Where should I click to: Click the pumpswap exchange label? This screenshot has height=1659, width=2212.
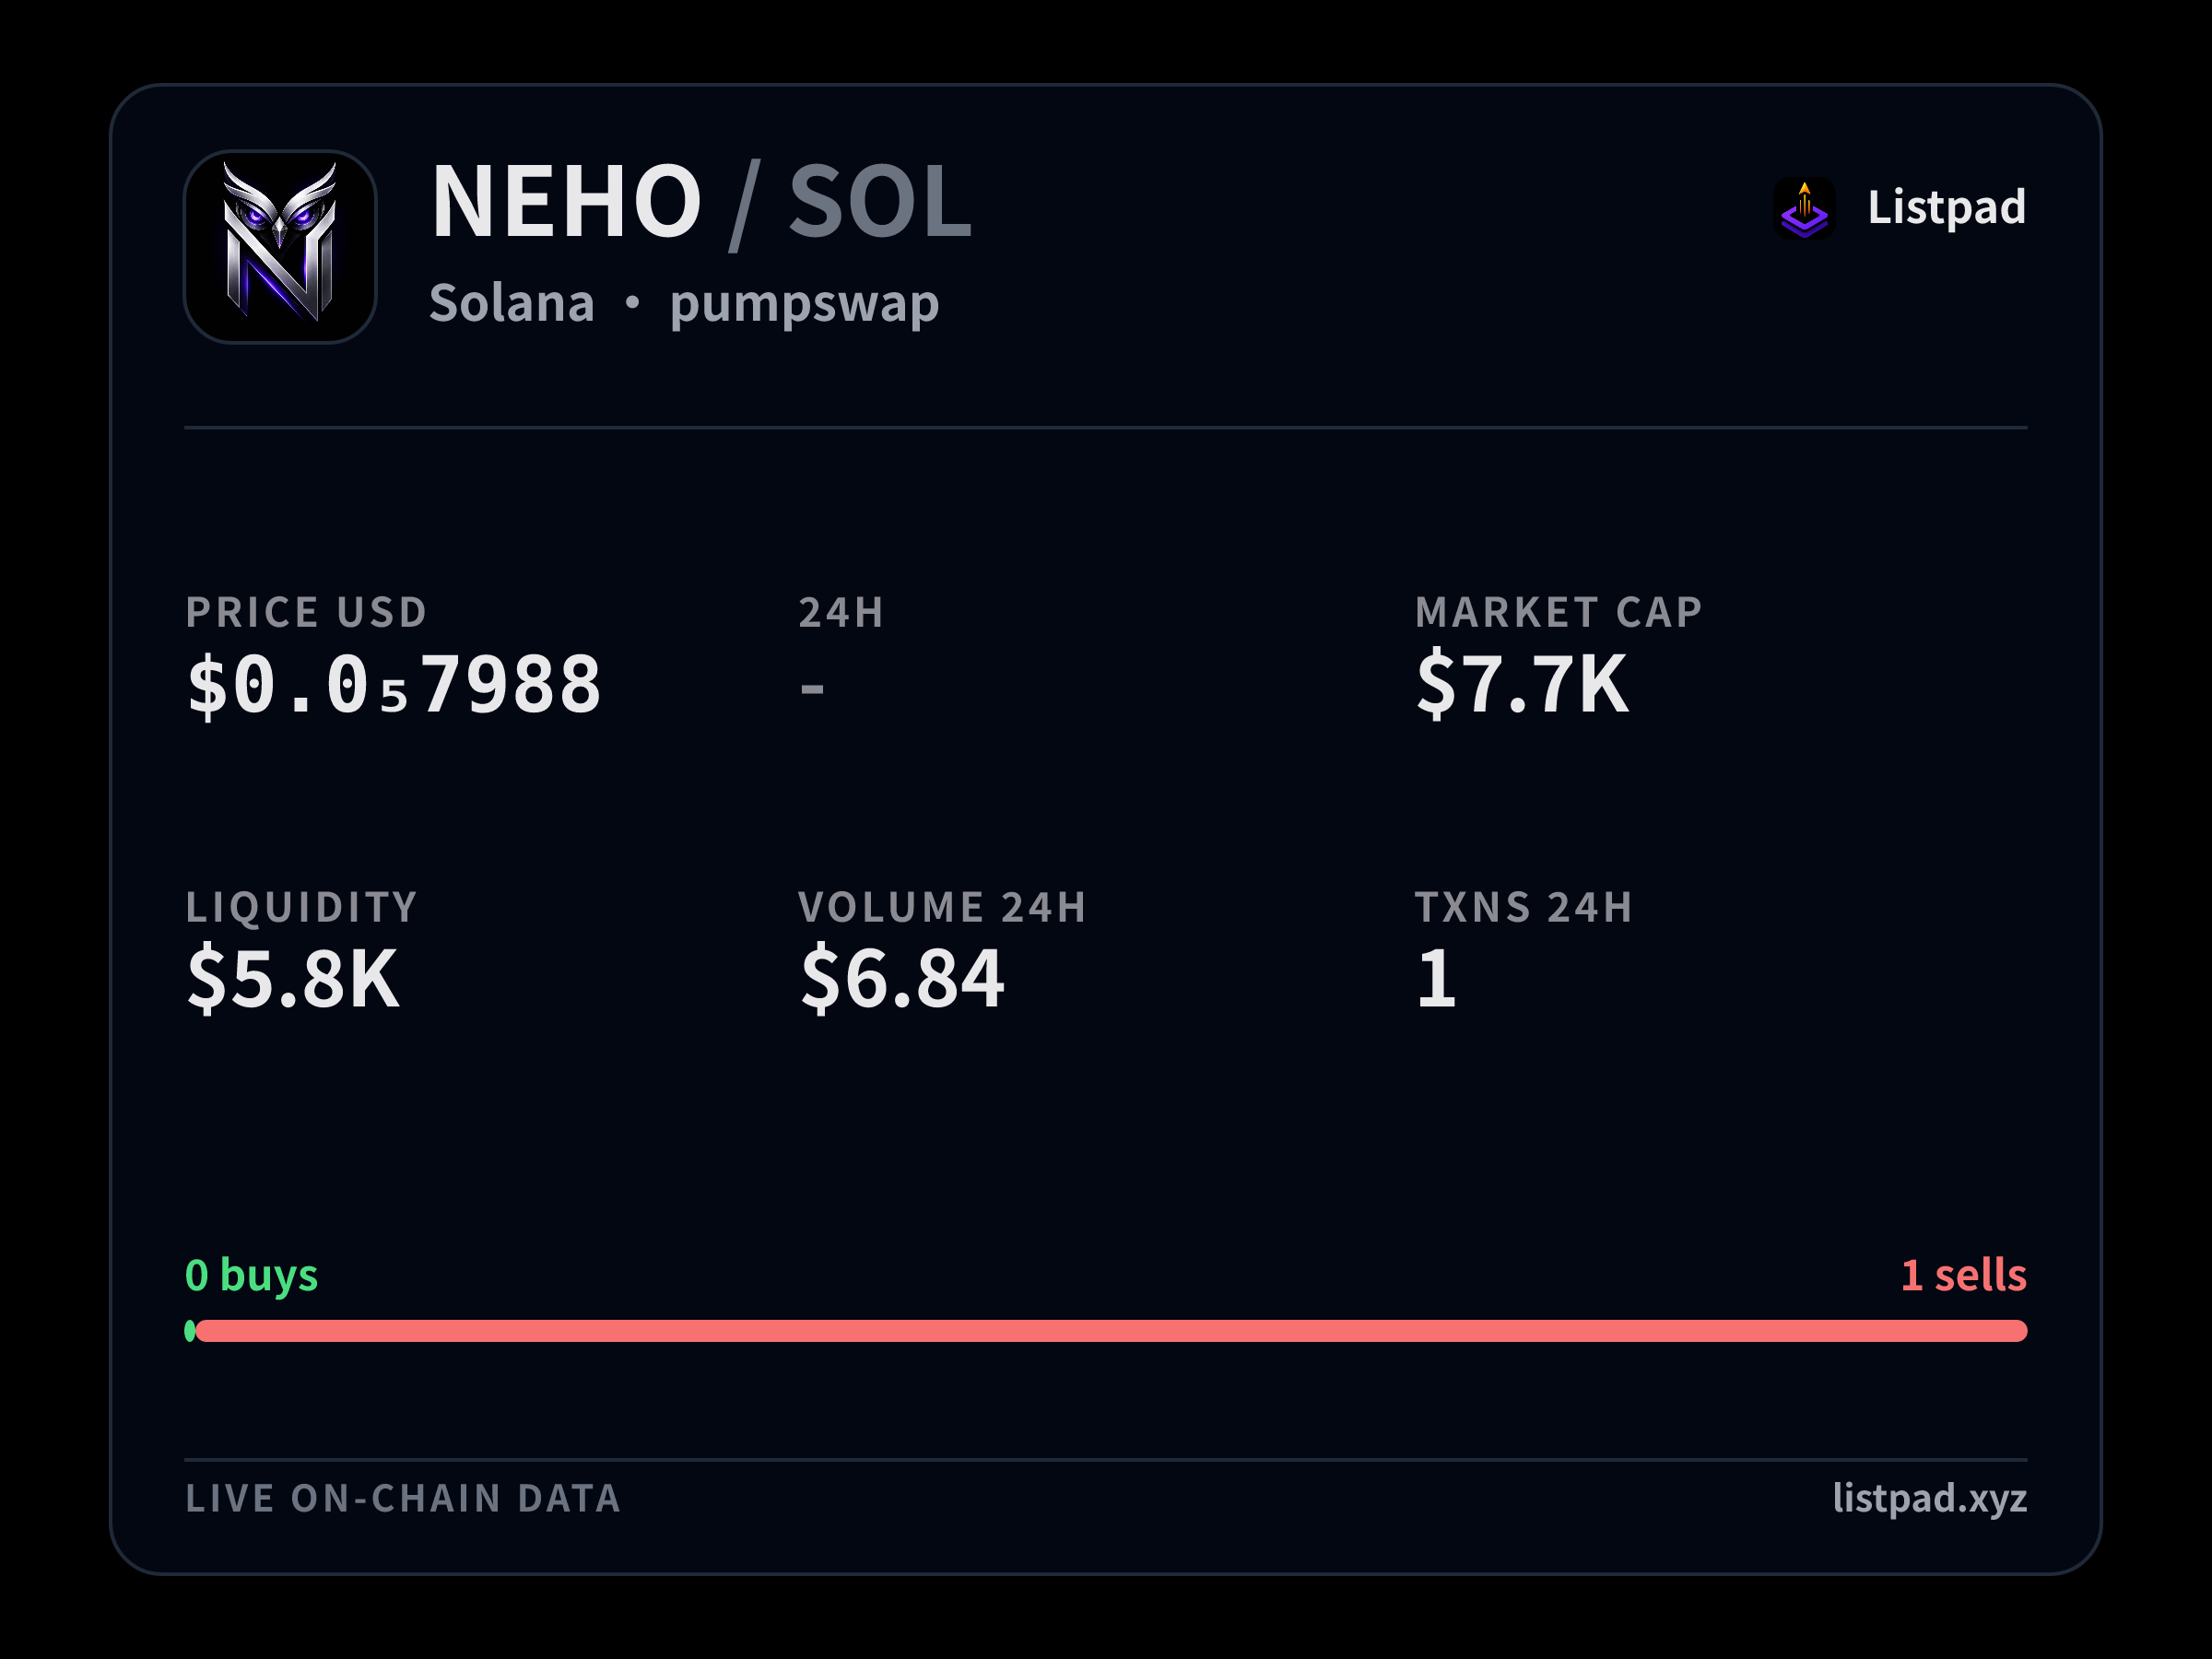pyautogui.click(x=804, y=305)
